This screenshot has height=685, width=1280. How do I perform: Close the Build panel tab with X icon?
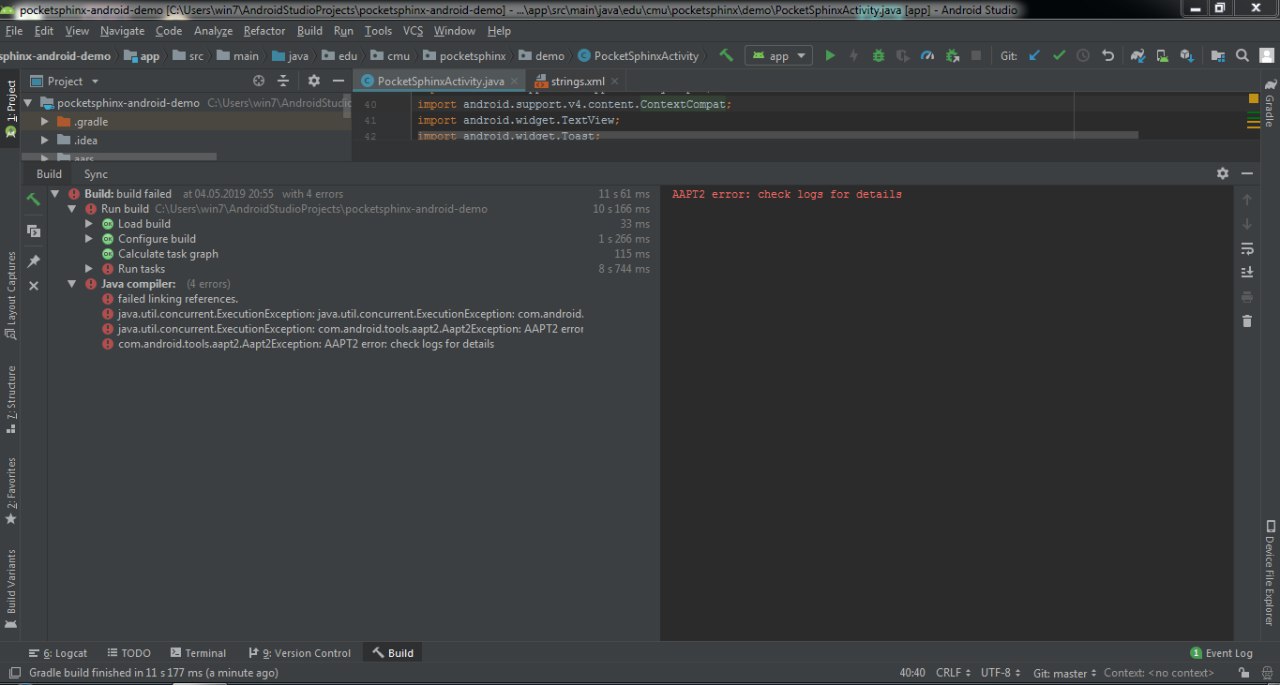point(33,286)
